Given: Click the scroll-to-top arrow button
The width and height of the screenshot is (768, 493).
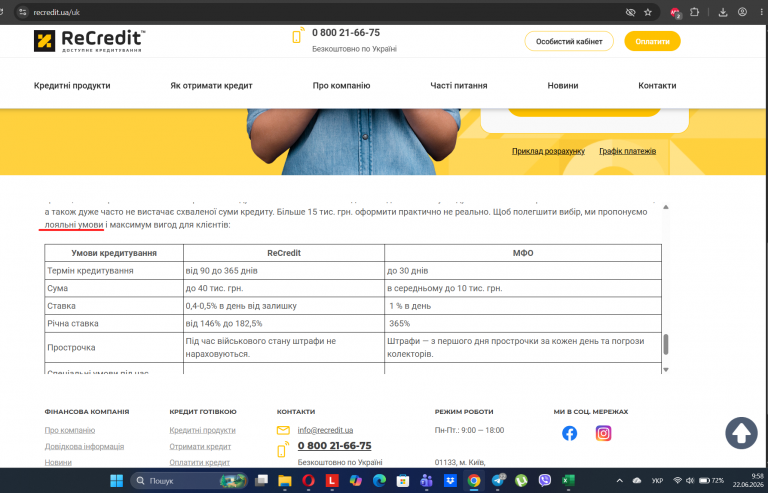Looking at the screenshot, I should coord(741,433).
